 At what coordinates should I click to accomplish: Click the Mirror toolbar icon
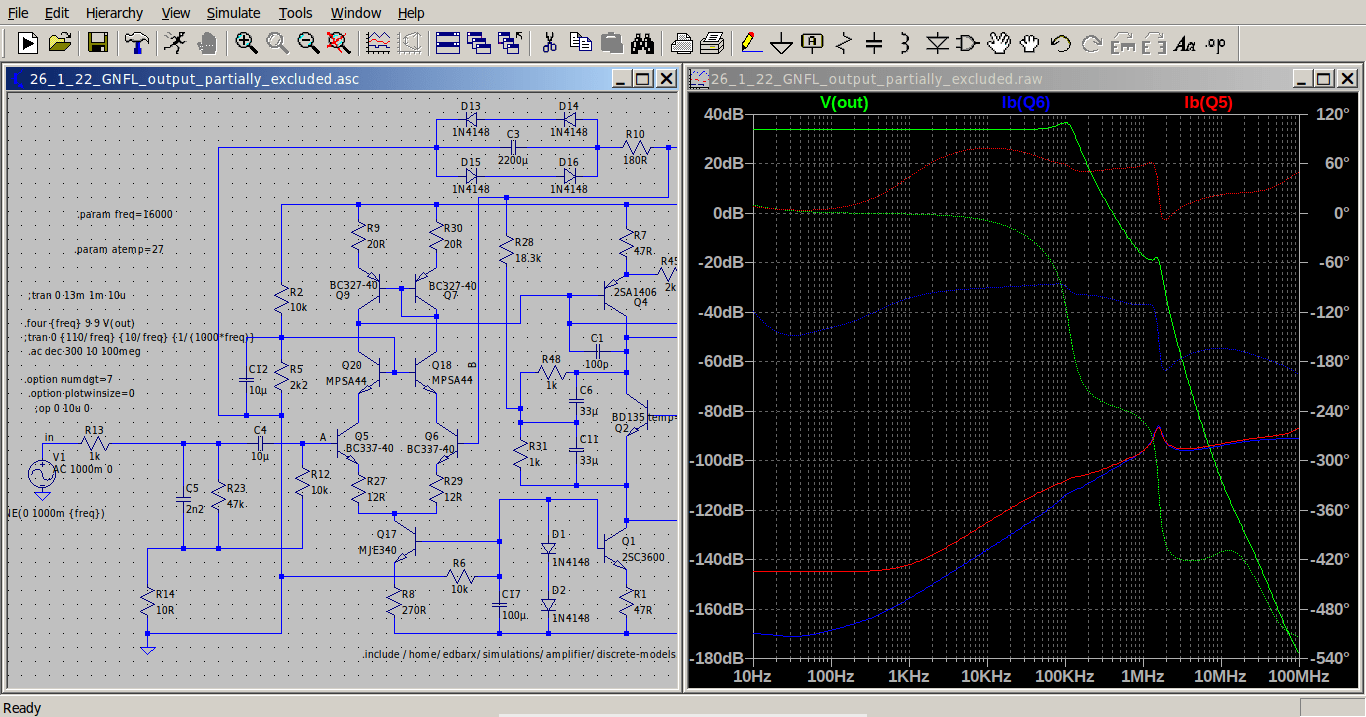click(x=1154, y=43)
